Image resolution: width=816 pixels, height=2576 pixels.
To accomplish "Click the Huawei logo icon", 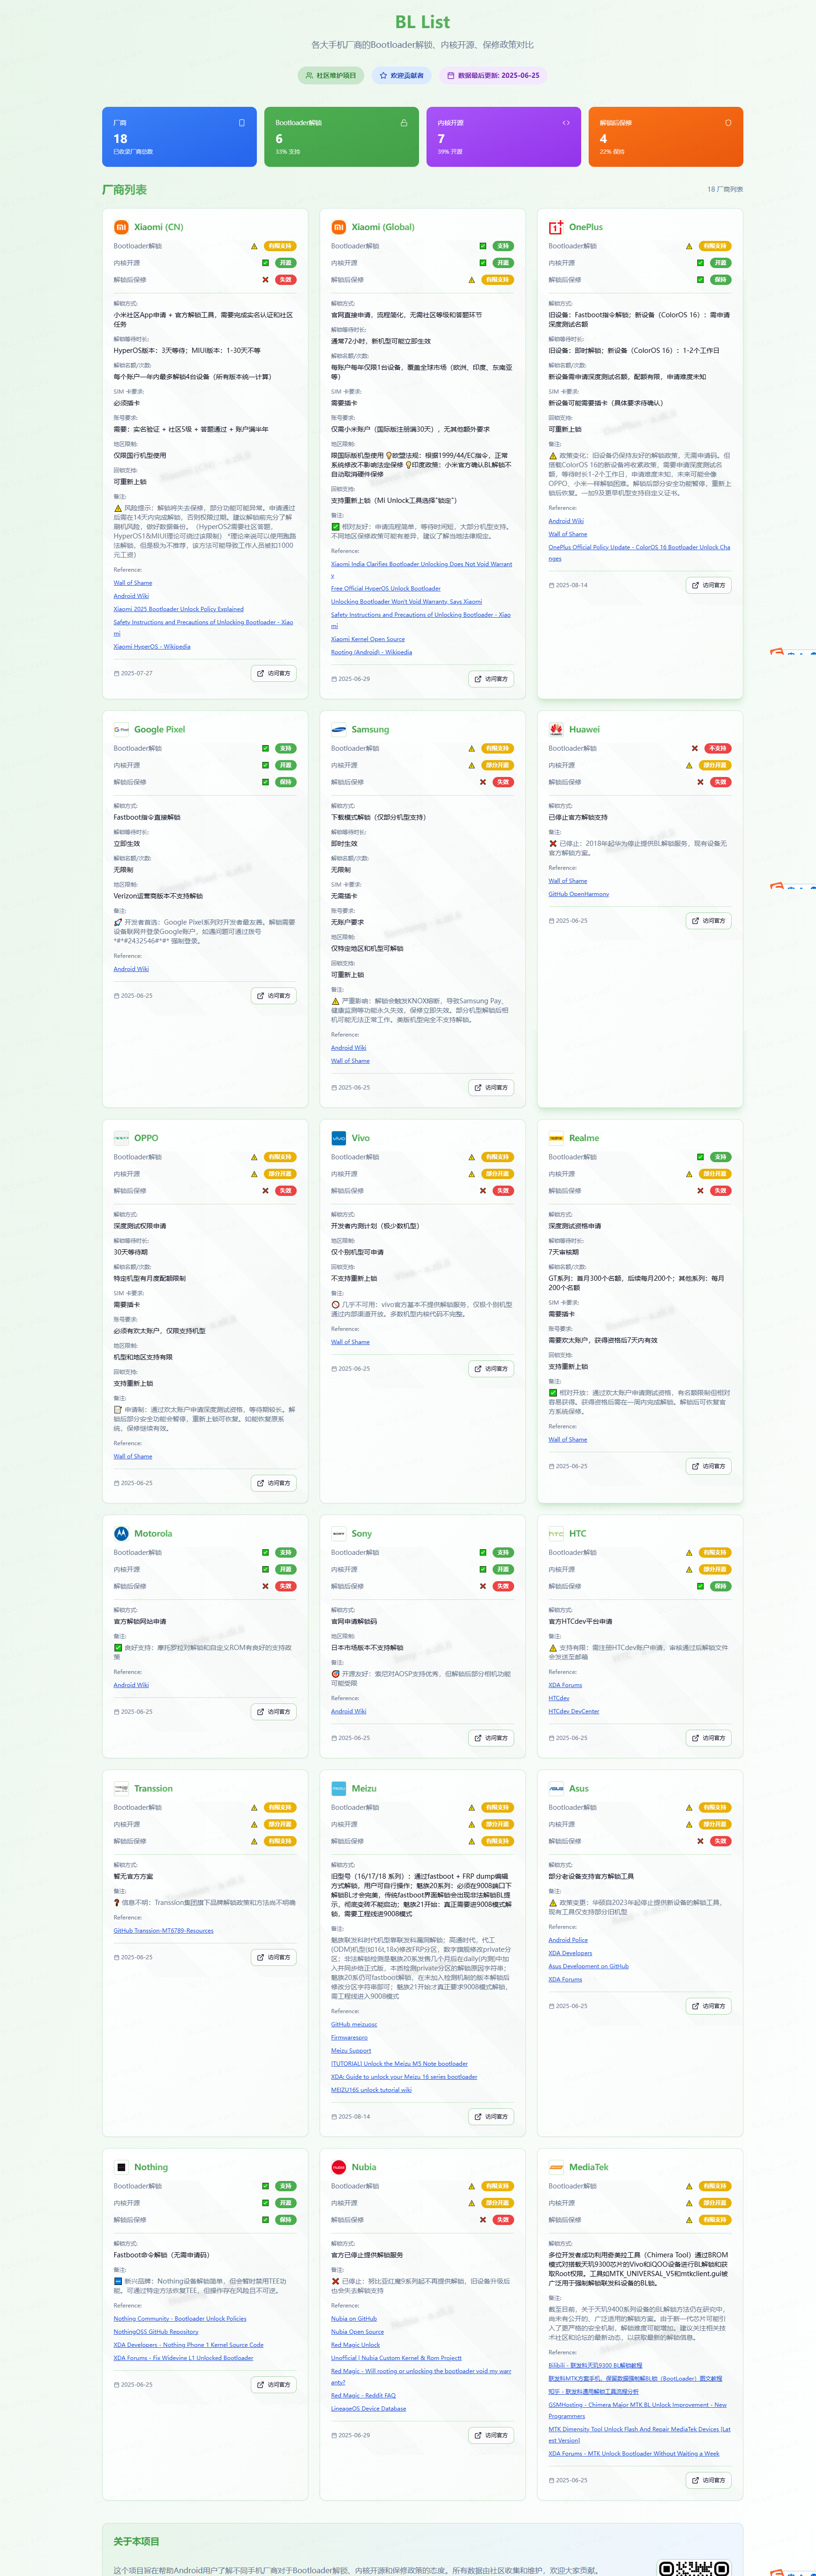I will click(x=556, y=729).
